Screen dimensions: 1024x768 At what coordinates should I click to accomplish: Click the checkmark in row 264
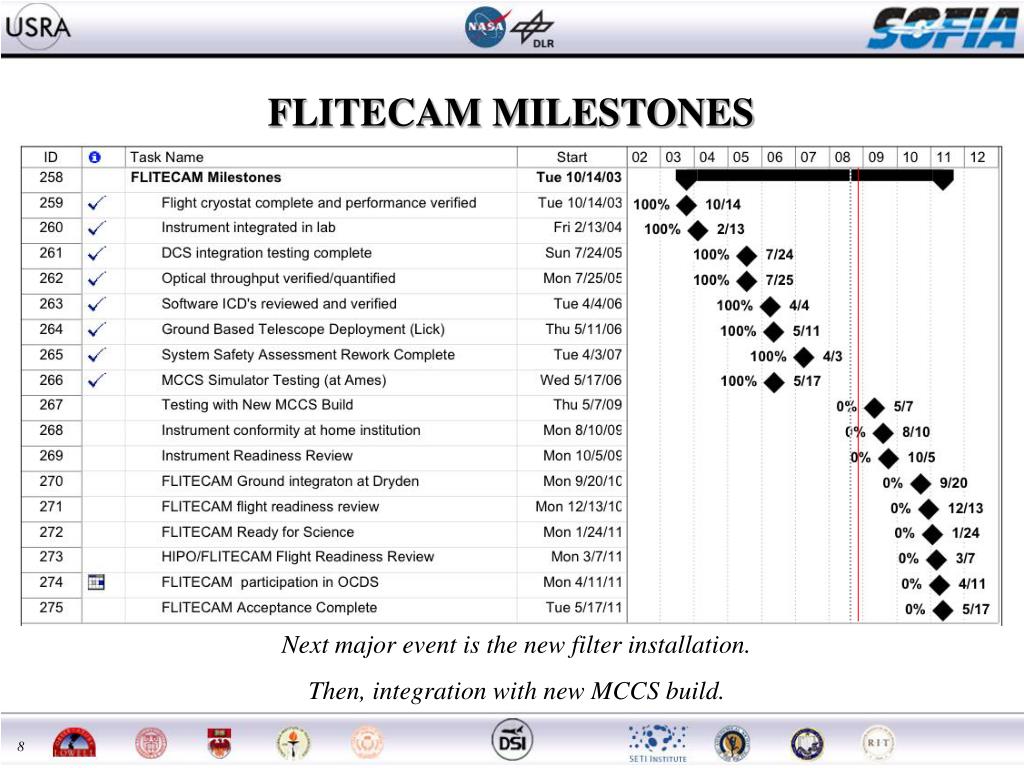coord(97,330)
